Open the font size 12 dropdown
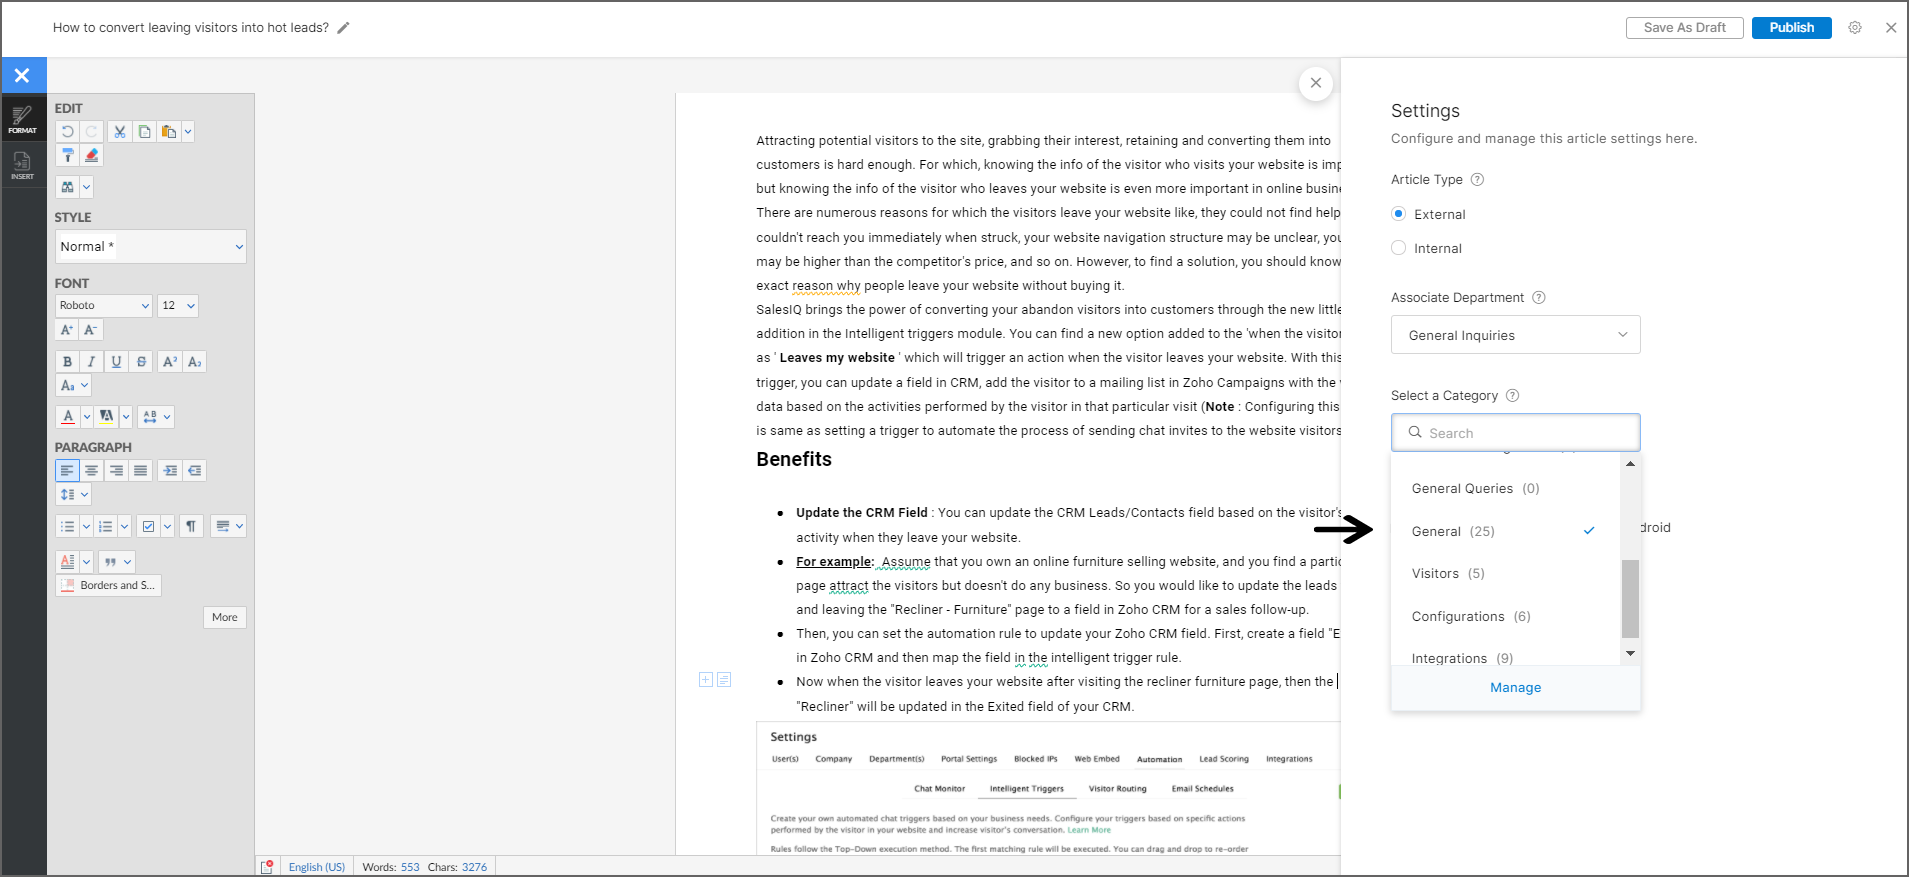Screen dimensions: 1909x877 point(178,306)
